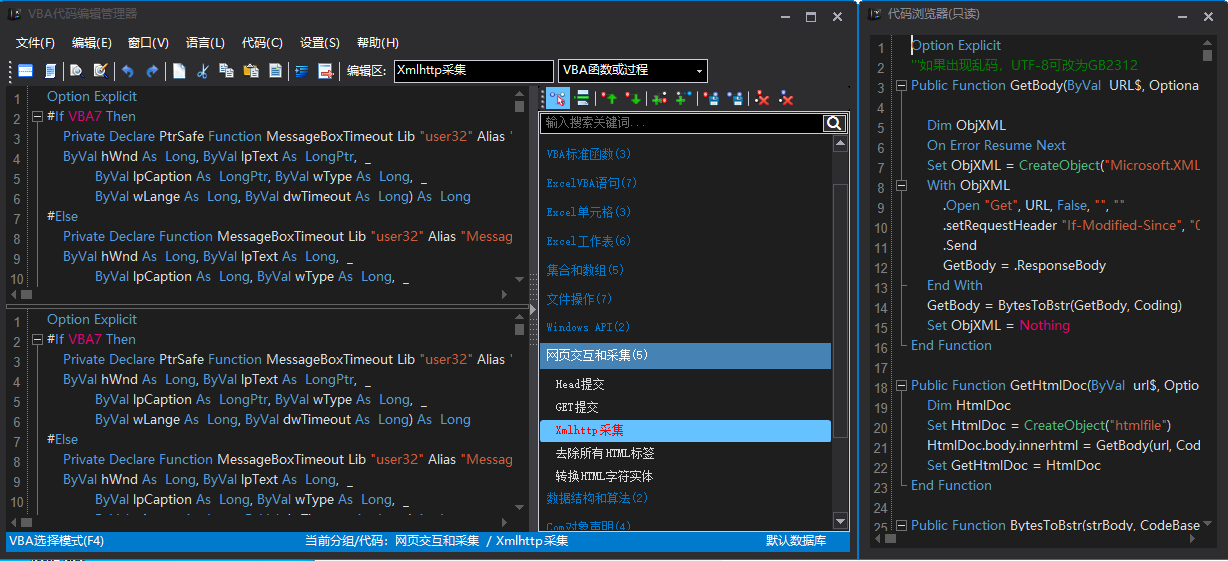Viewport: 1228px width, 561px height.
Task: Click the blue redo arrow
Action: click(x=152, y=71)
